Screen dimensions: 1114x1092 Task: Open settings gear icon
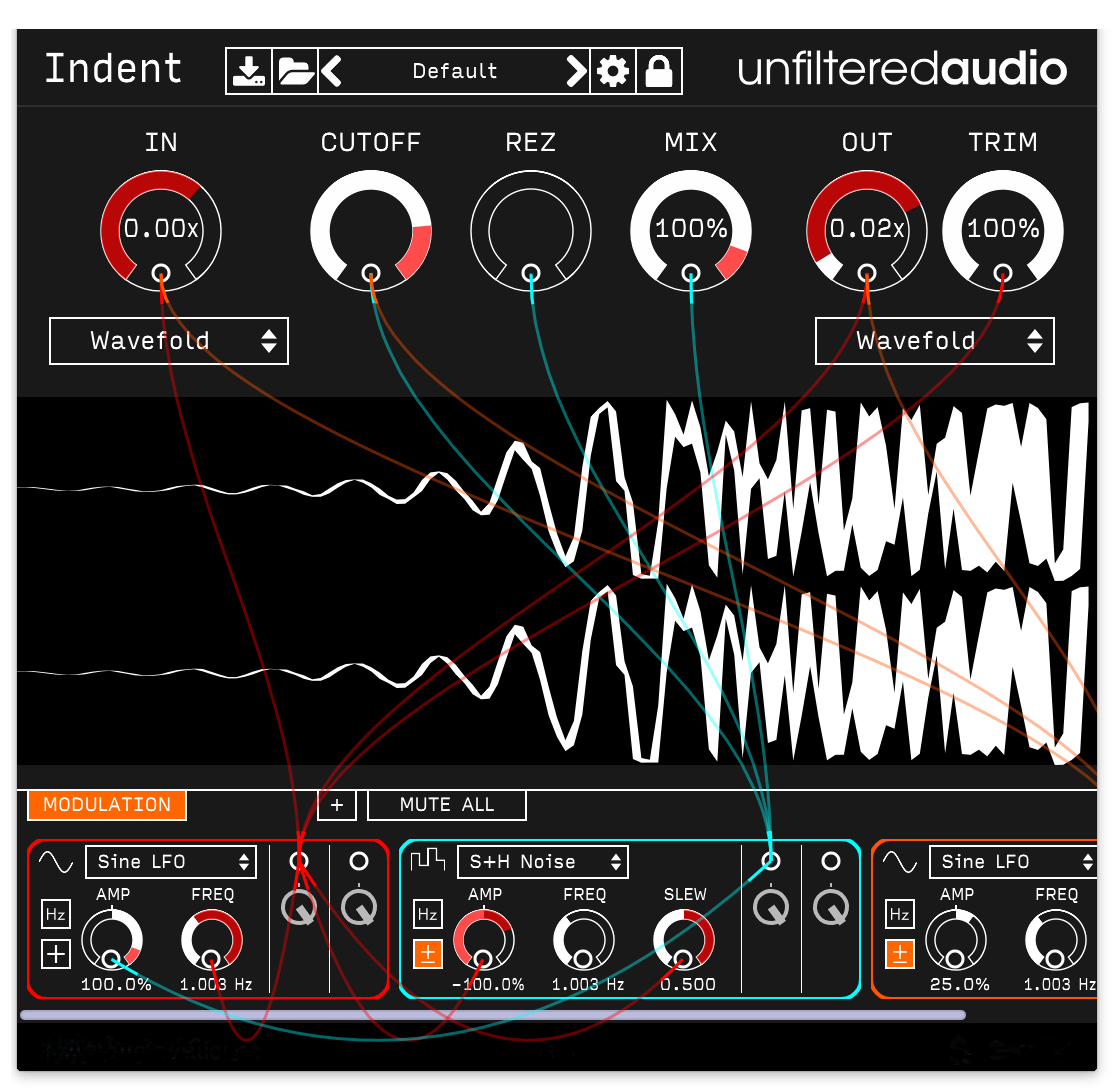(x=612, y=71)
